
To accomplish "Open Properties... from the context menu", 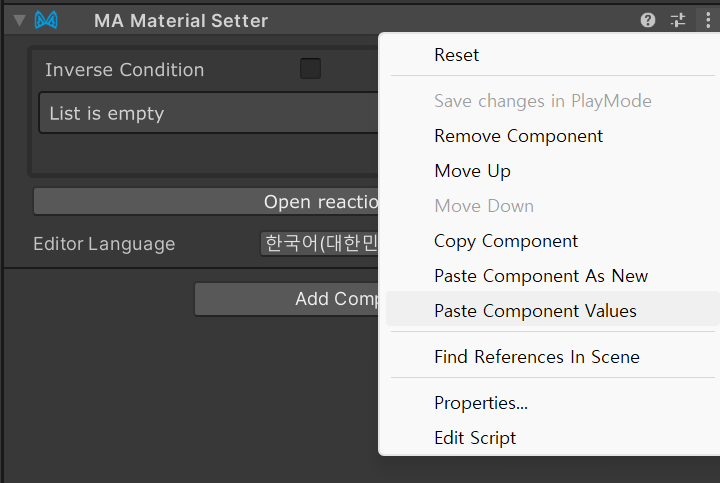I will [551, 403].
